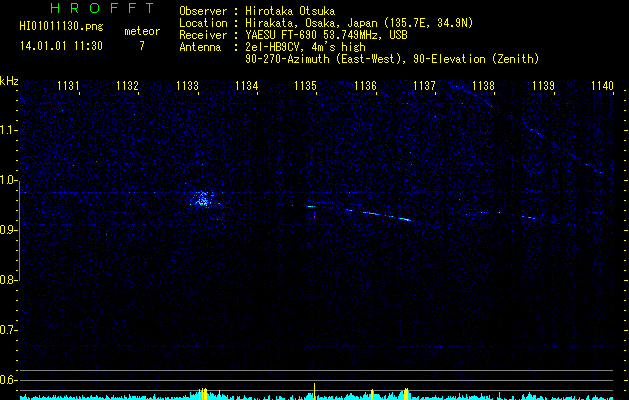The height and width of the screenshot is (400, 629).
Task: Click the 1.0 kHz frequency label
Action: tap(8, 180)
